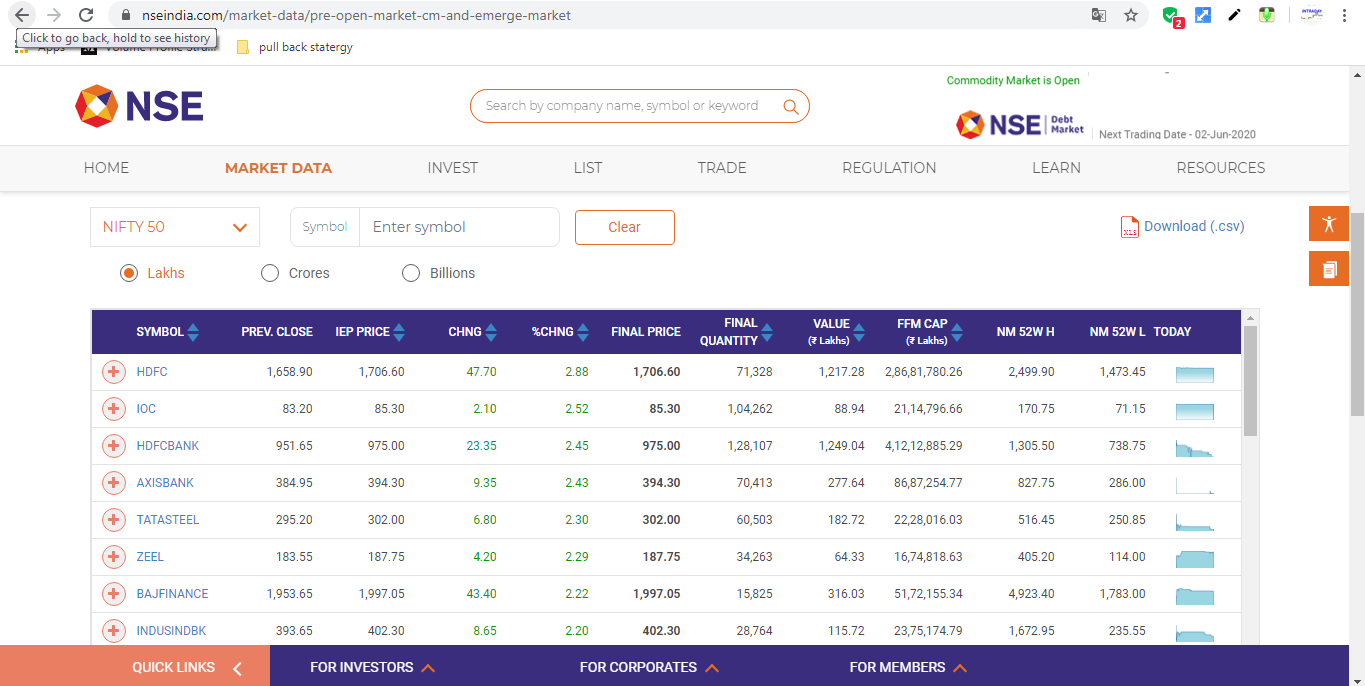
Task: Click the xls file download icon
Action: point(1130,227)
